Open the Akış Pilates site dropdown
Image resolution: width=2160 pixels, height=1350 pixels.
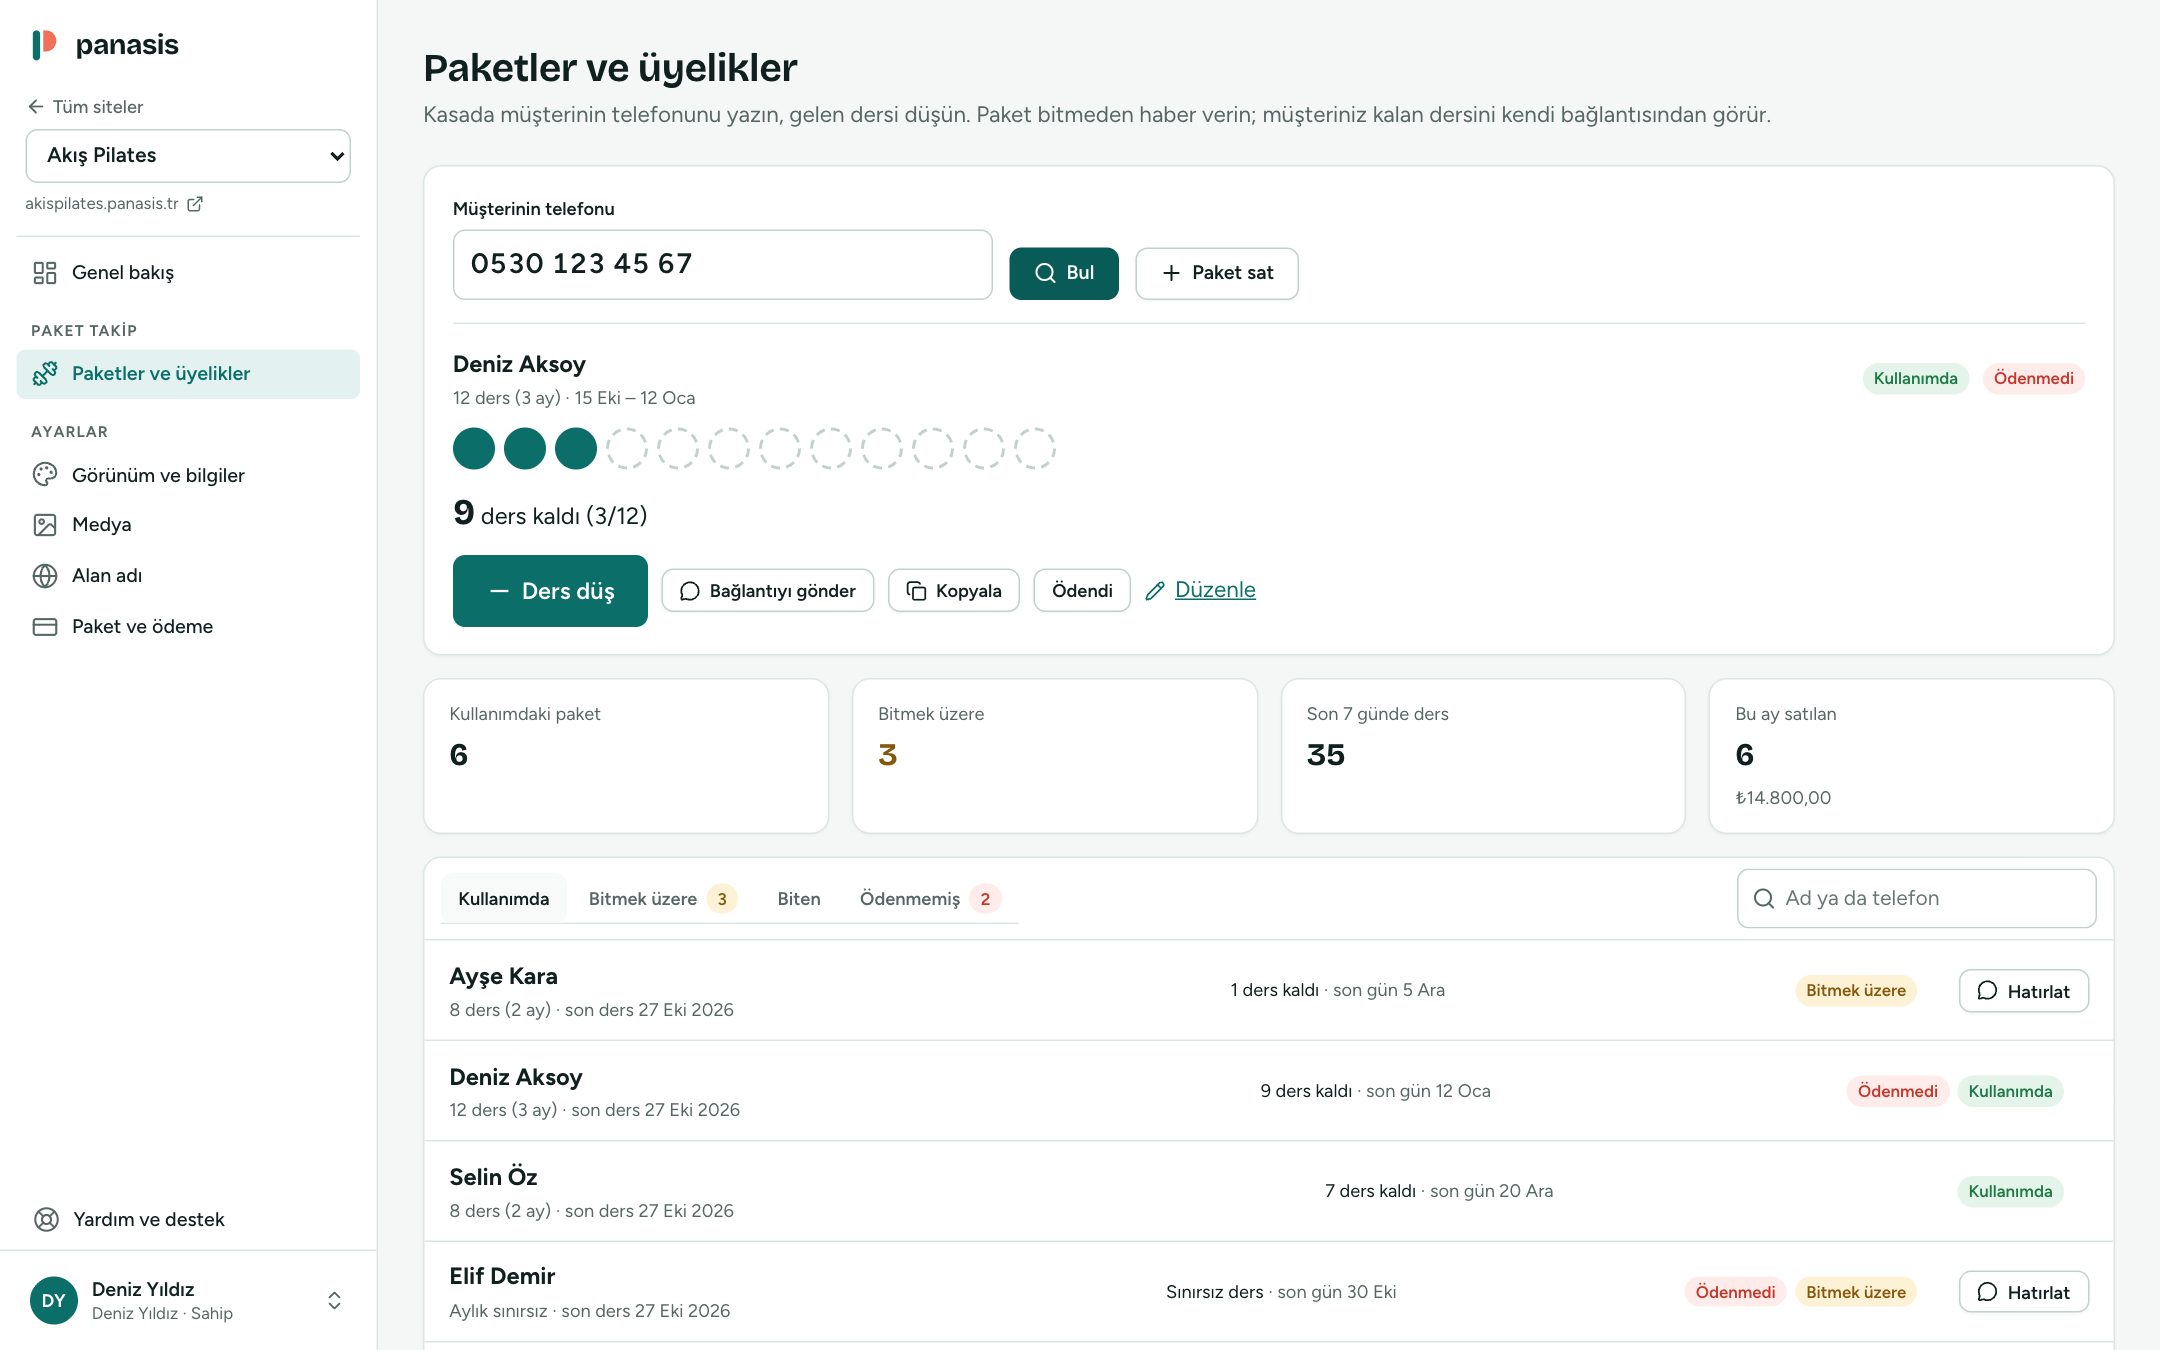188,156
